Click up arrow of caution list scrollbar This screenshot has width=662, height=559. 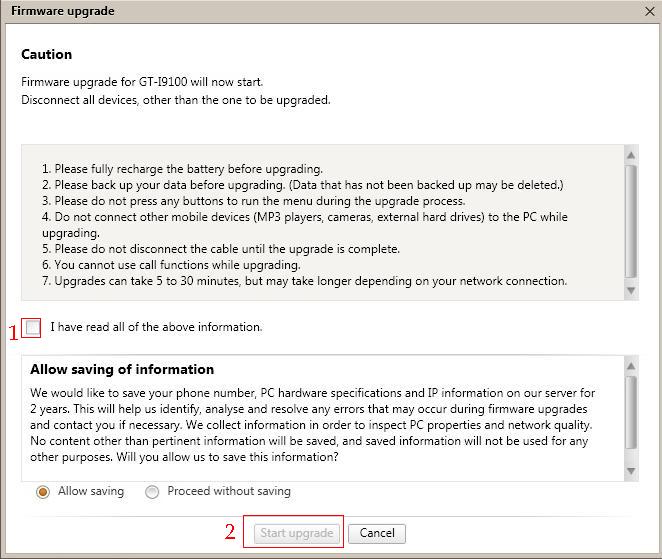coord(631,155)
